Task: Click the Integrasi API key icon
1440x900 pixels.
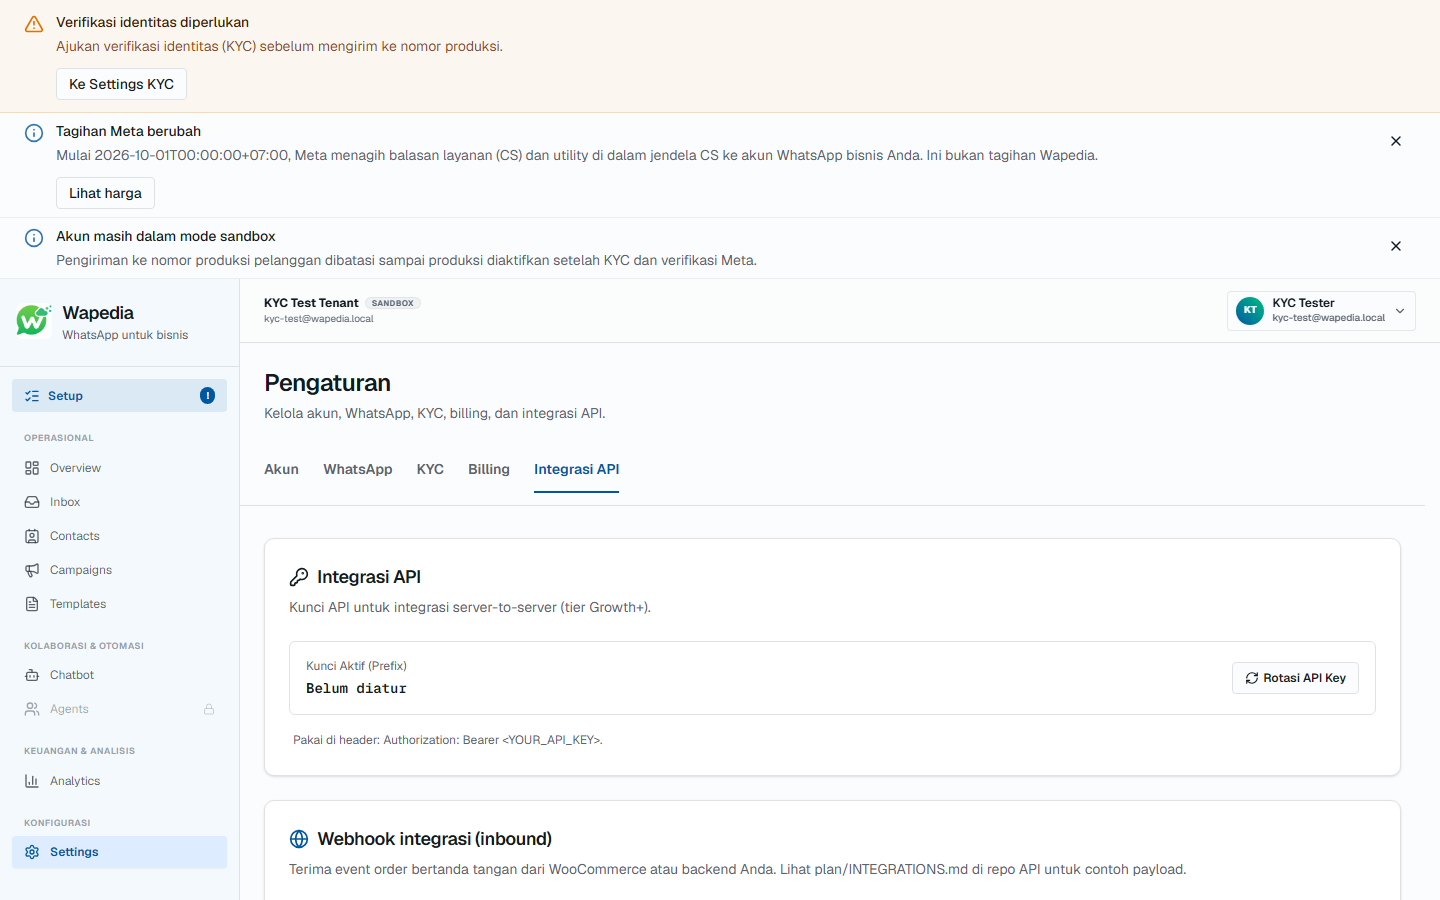Action: [299, 577]
